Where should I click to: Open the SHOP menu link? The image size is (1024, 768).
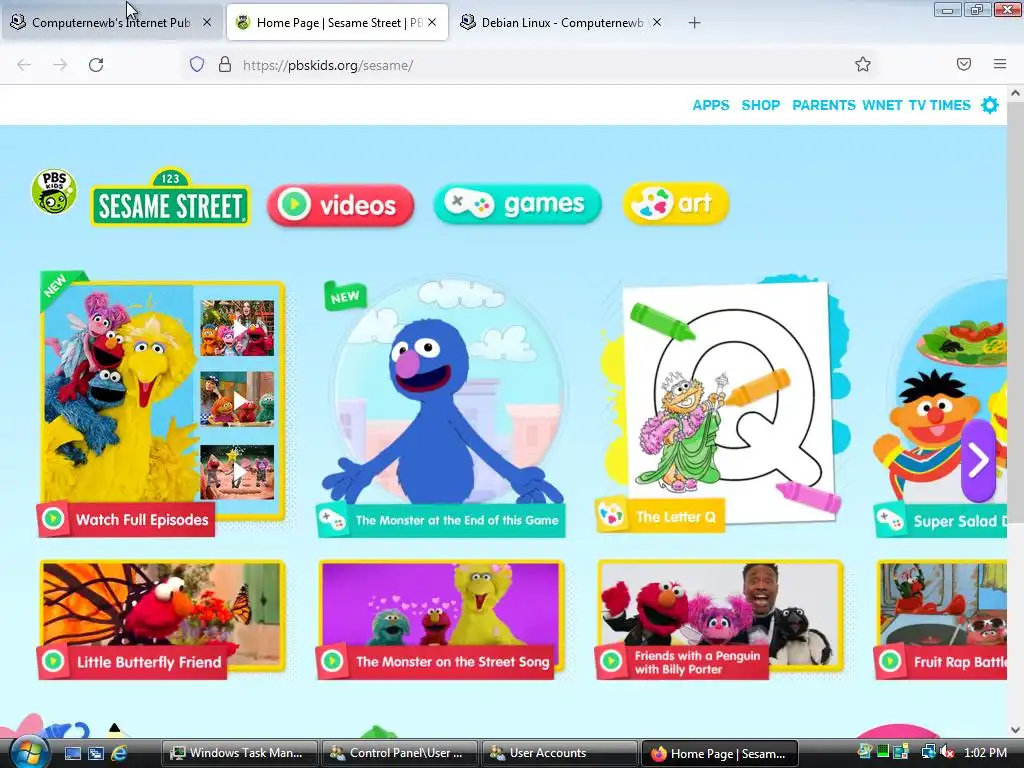(761, 105)
